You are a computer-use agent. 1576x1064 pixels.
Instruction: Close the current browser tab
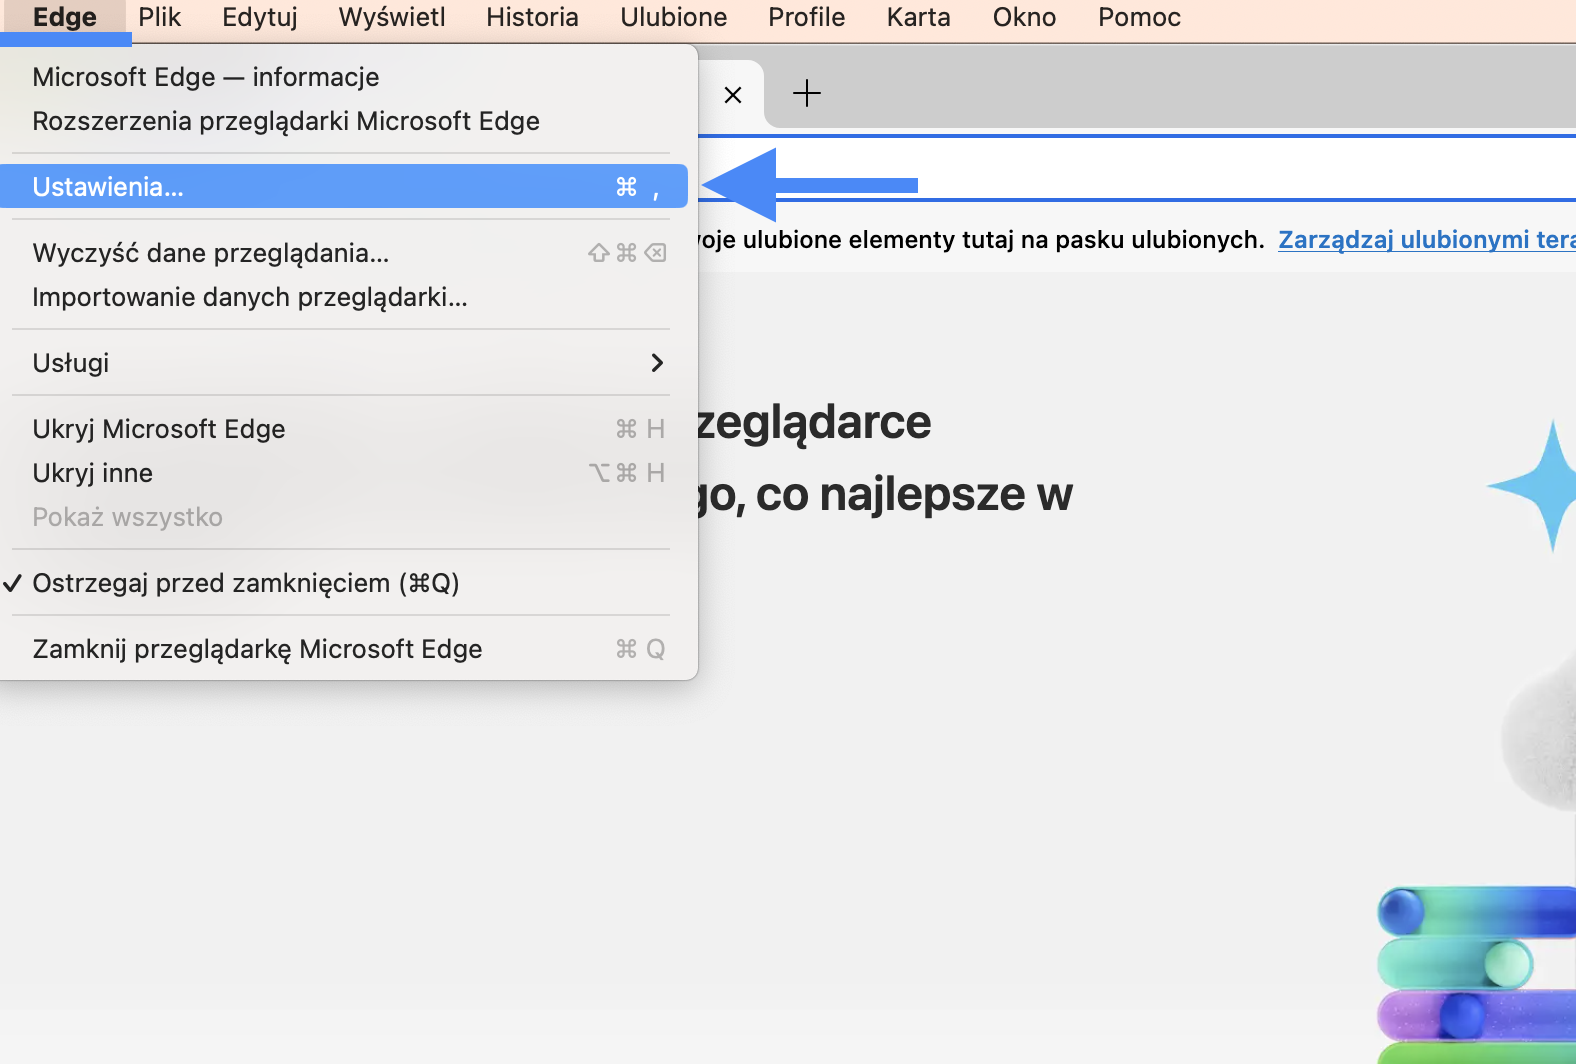(x=733, y=95)
